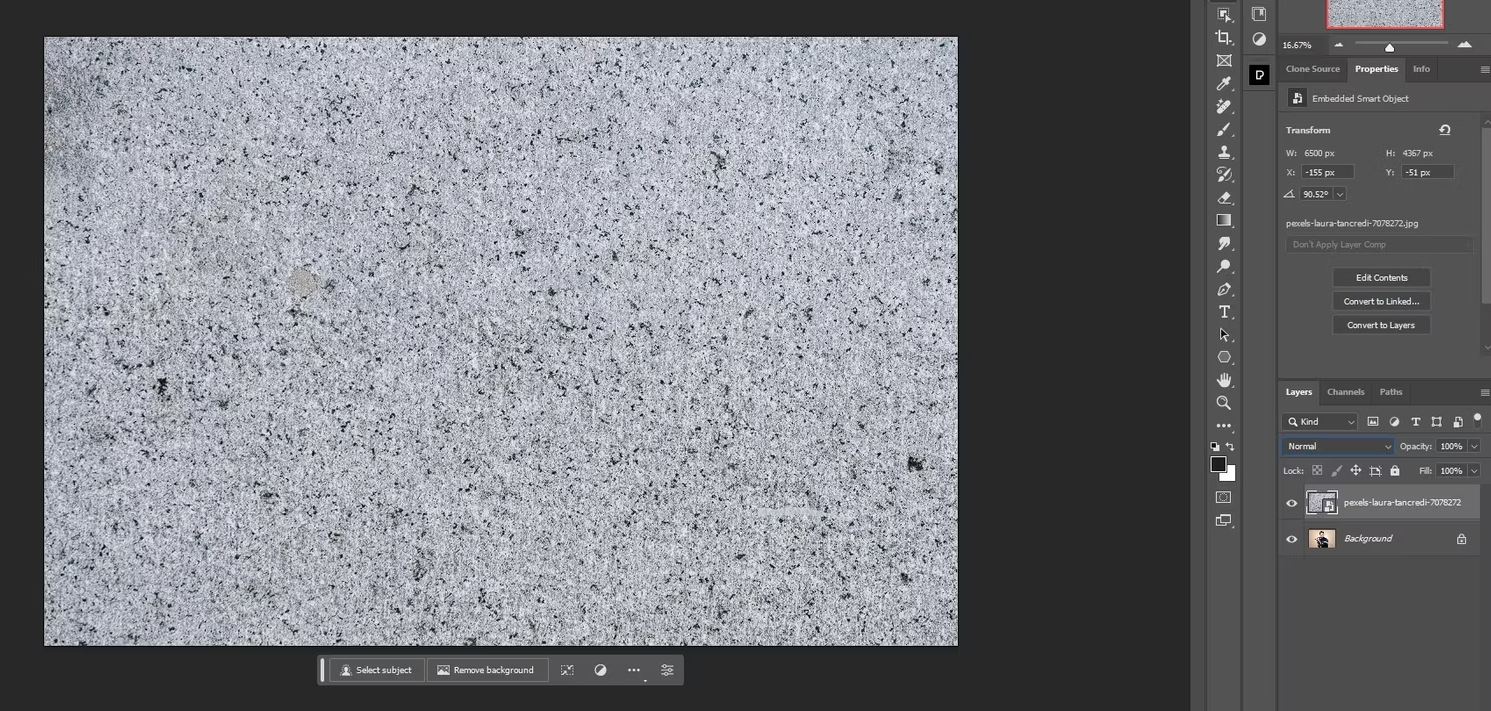Hide the Background layer

pos(1292,539)
